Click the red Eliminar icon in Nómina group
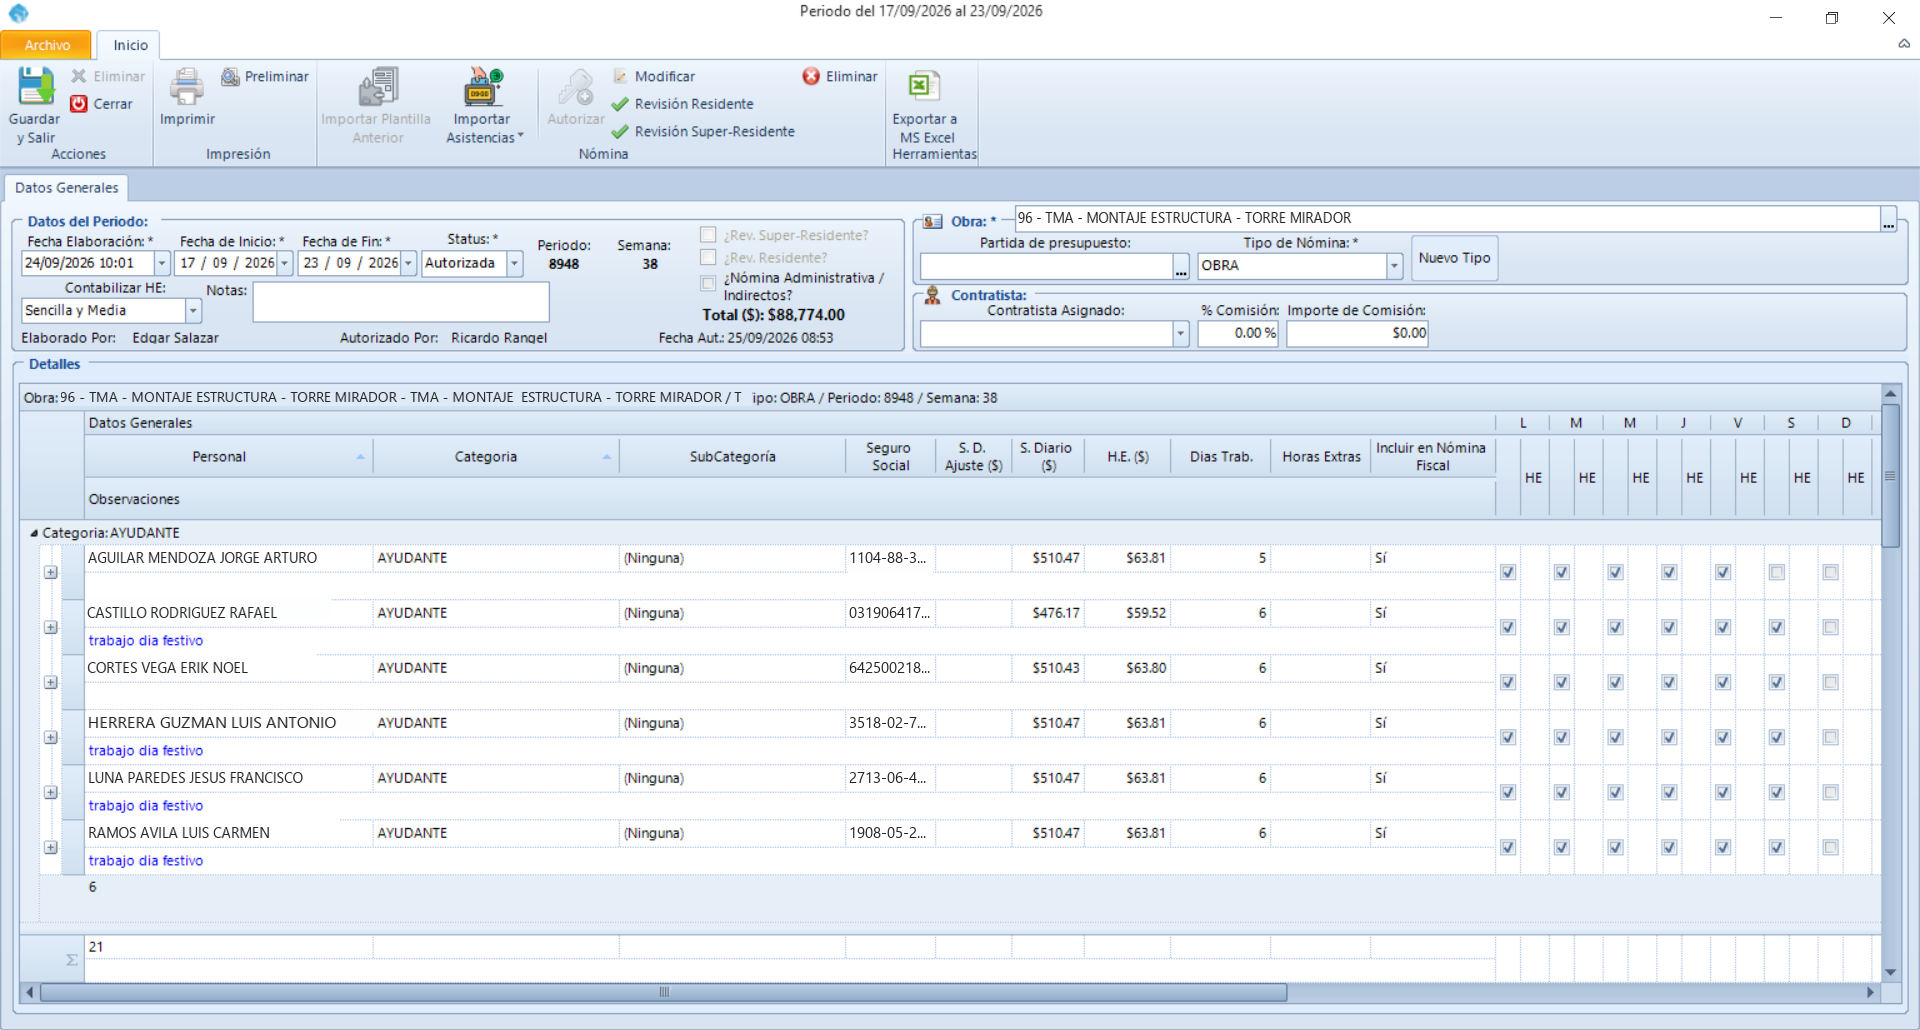Image resolution: width=1920 pixels, height=1030 pixels. pos(811,77)
